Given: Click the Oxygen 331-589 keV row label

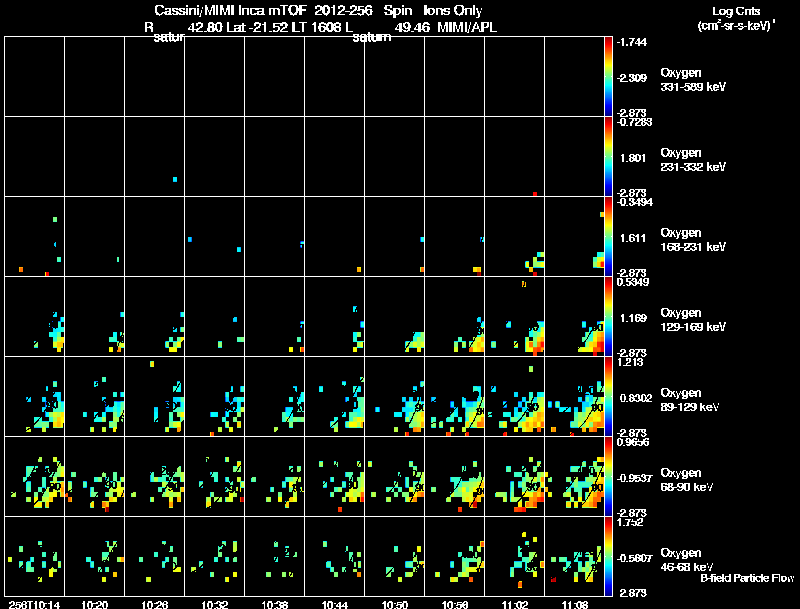Looking at the screenshot, I should [x=693, y=80].
